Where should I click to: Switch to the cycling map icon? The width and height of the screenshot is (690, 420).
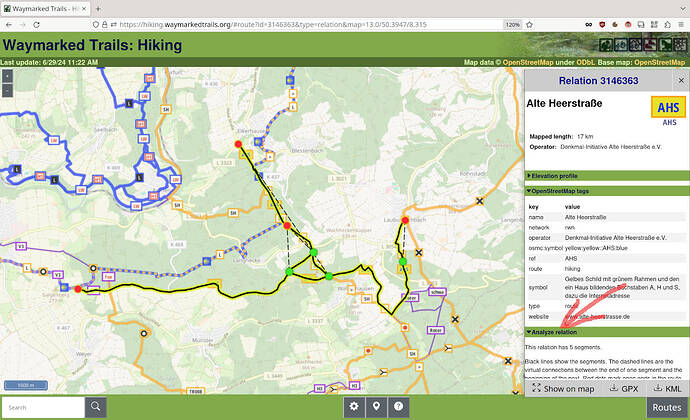621,44
